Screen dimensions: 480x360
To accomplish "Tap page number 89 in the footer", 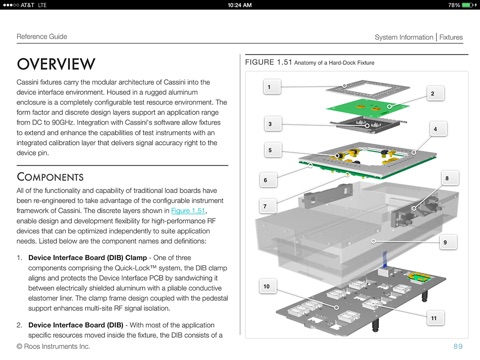I will (458, 346).
